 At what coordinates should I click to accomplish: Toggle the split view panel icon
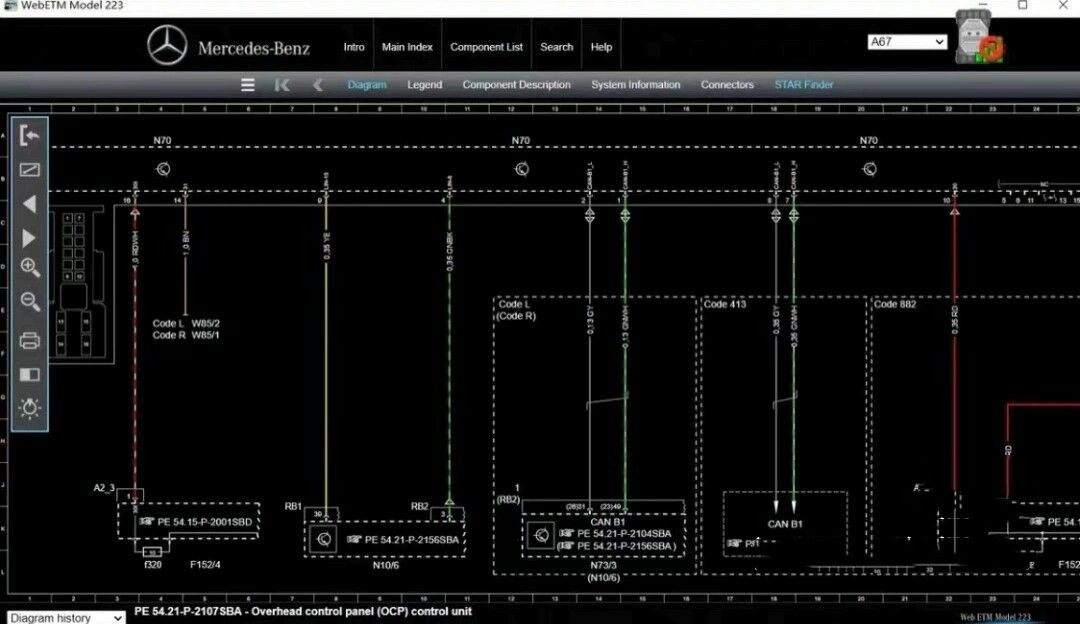coord(29,375)
